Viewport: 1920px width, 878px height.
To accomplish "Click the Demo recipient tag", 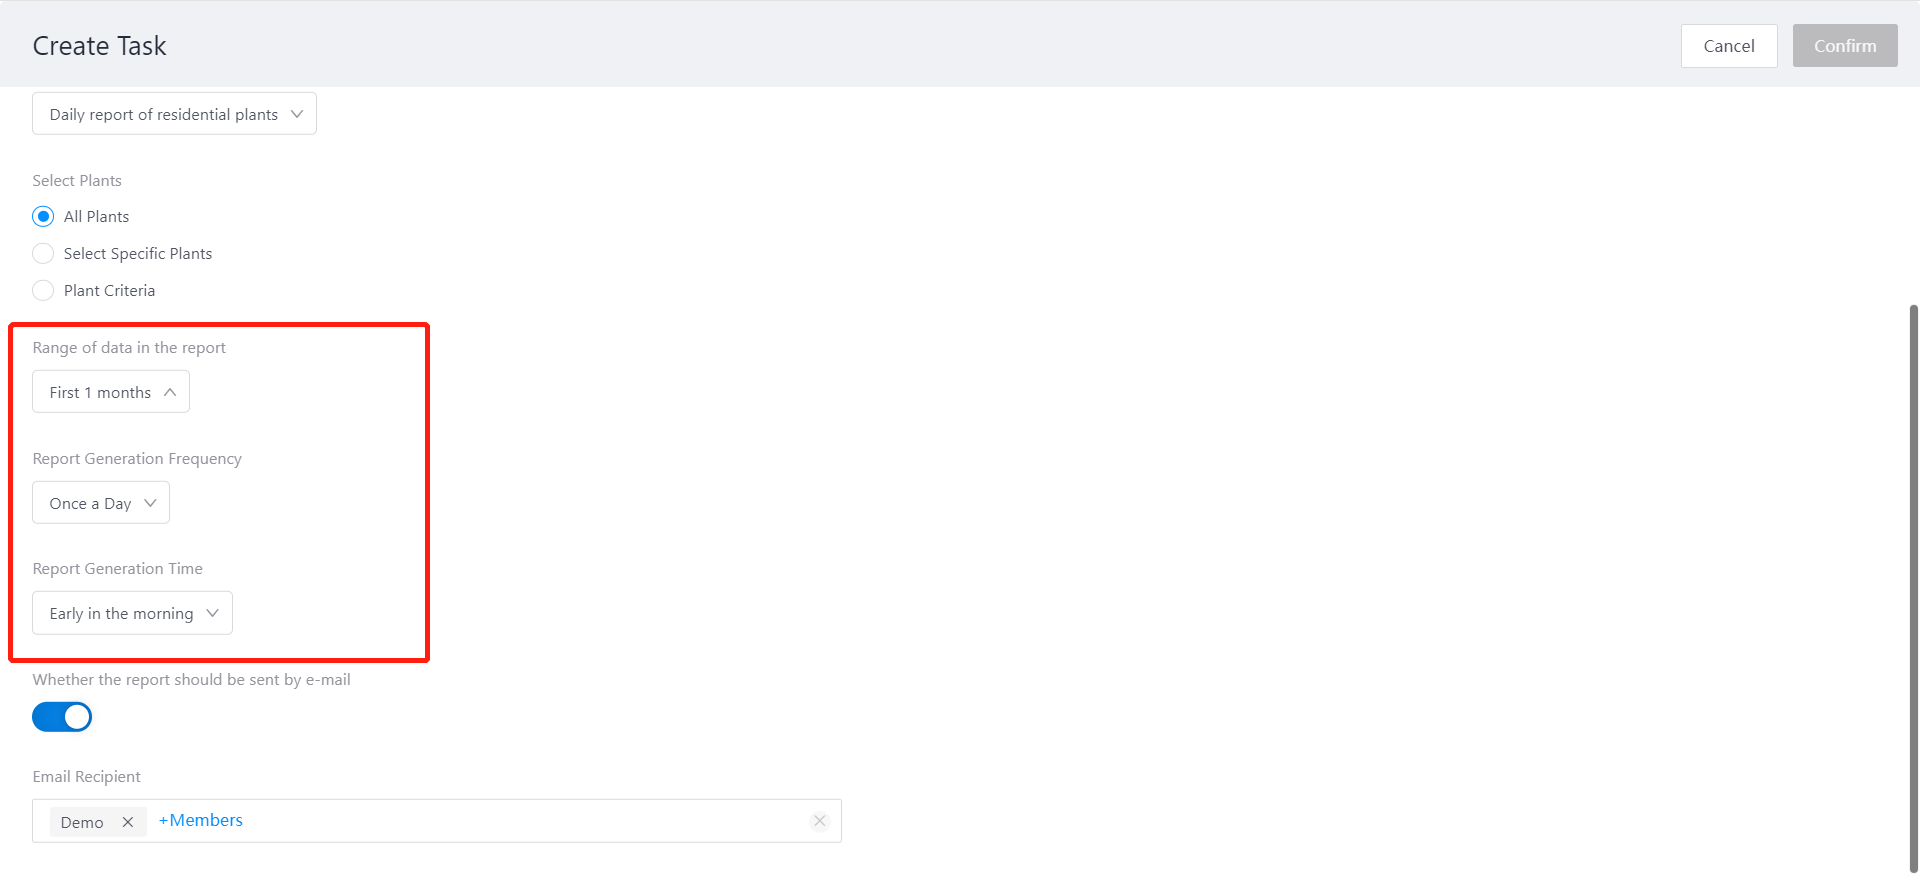I will [82, 822].
